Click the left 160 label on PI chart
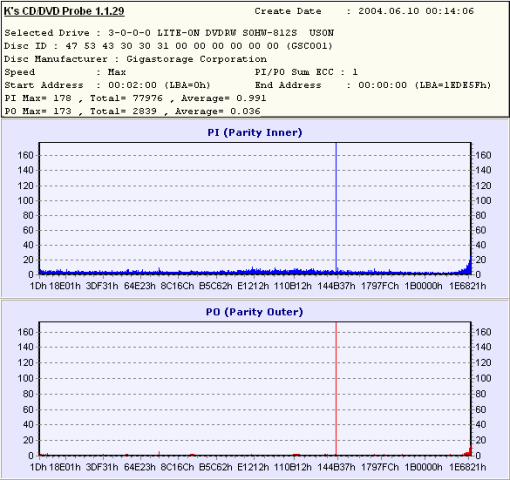510x480 pixels. pos(26,155)
